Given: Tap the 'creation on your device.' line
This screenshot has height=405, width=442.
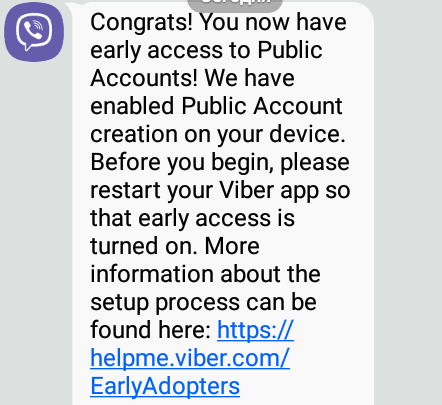Looking at the screenshot, I should pos(218,134).
